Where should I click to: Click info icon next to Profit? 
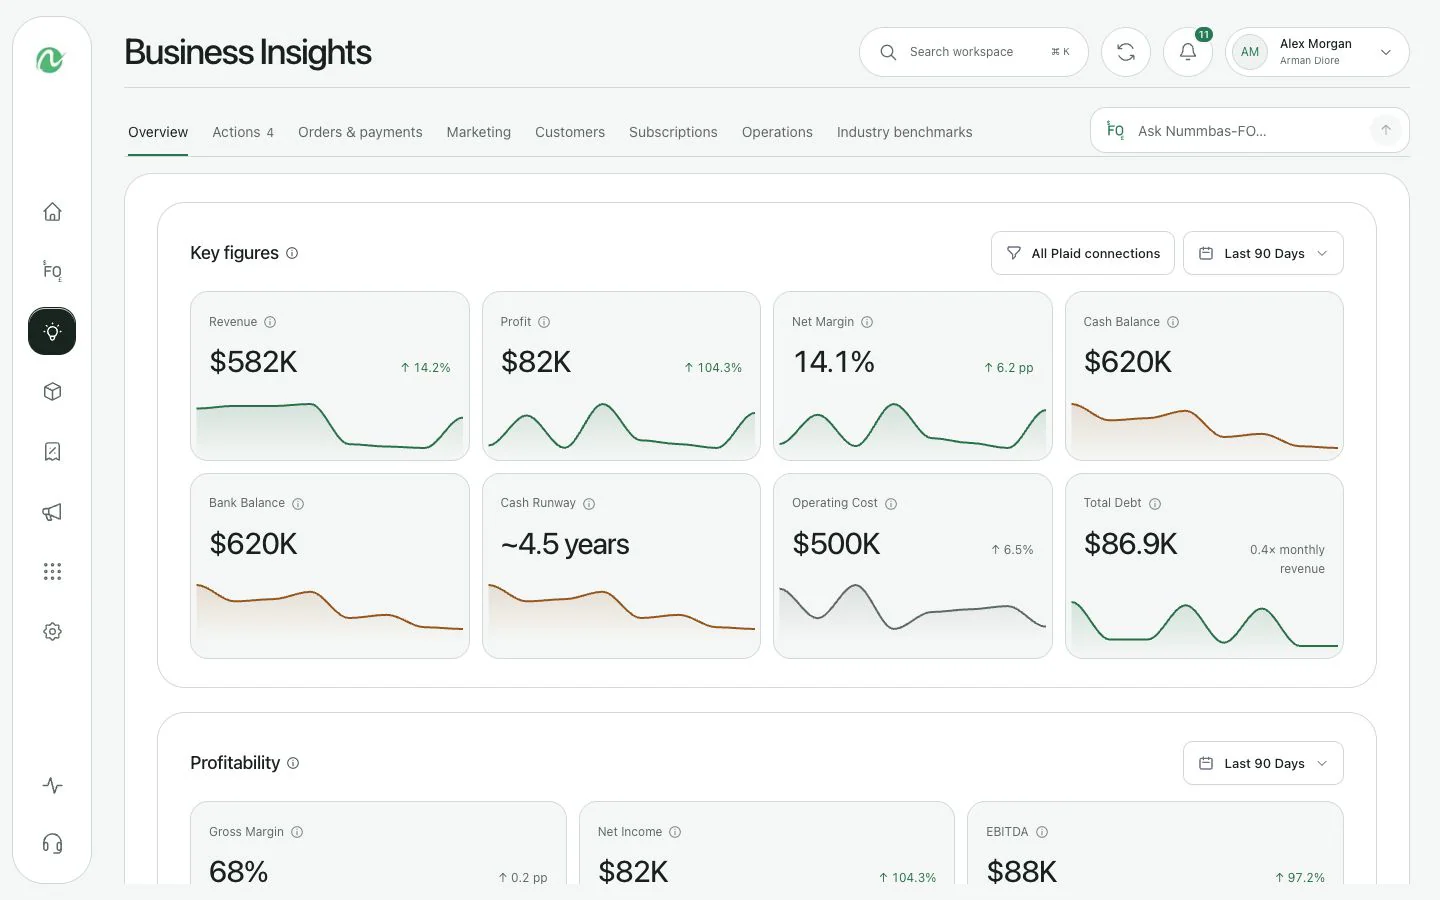pyautogui.click(x=544, y=322)
